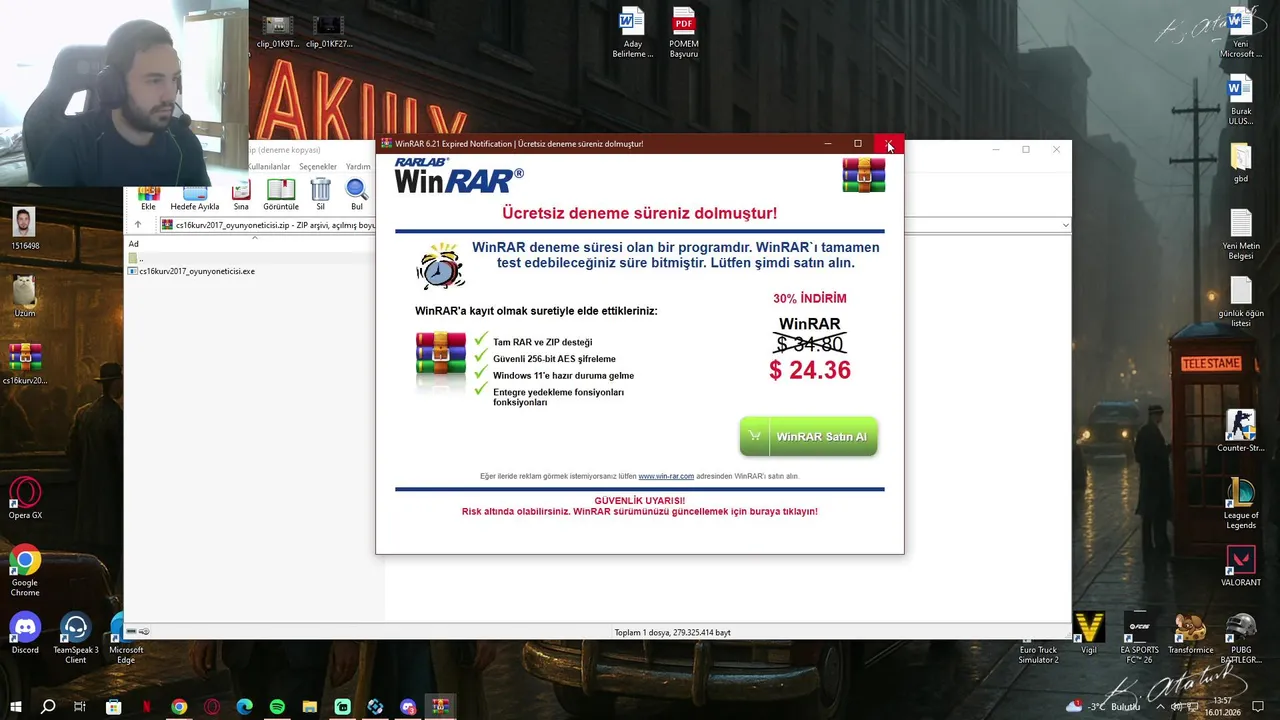Screen dimensions: 1280x720
Task: Select cs16kurv20 archive on desktop
Action: click(x=25, y=364)
